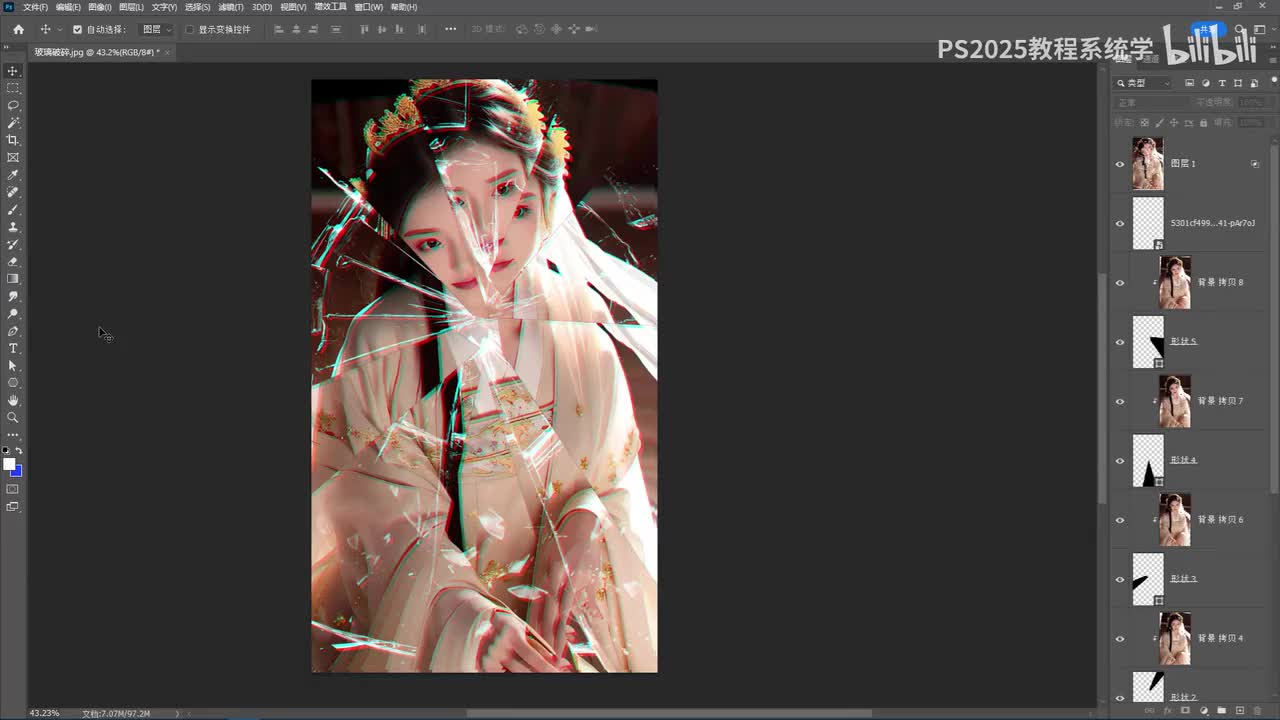
Task: Hide the 形状 5 layer
Action: pyautogui.click(x=1120, y=342)
